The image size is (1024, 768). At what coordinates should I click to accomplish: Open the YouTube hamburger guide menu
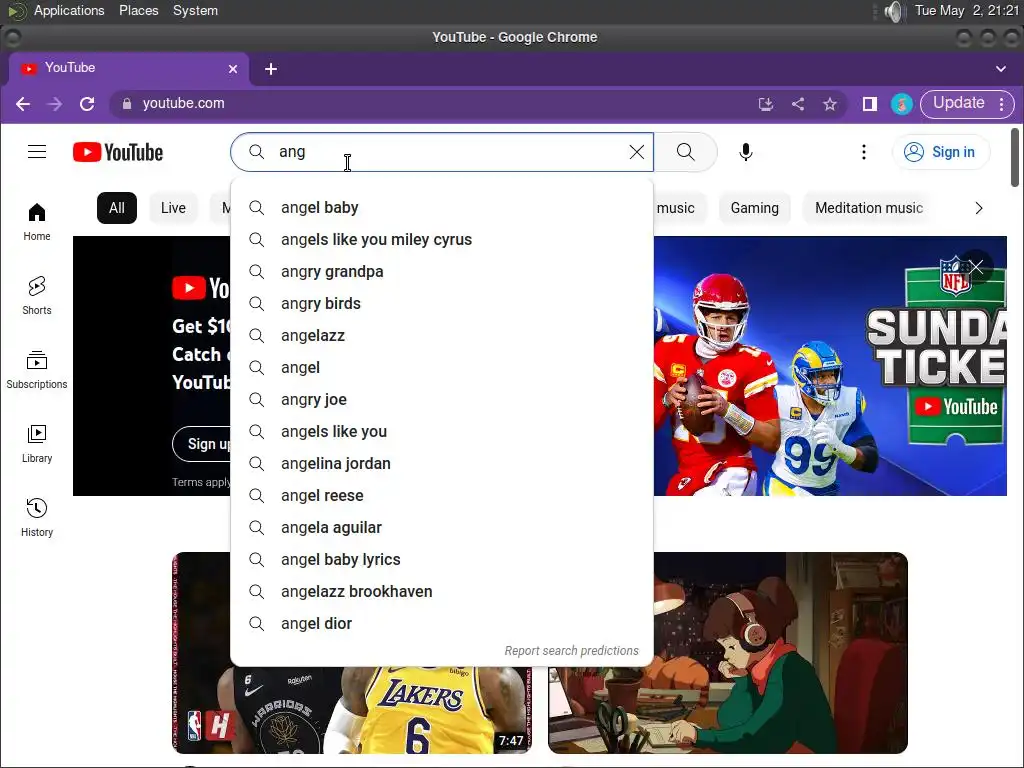[37, 152]
